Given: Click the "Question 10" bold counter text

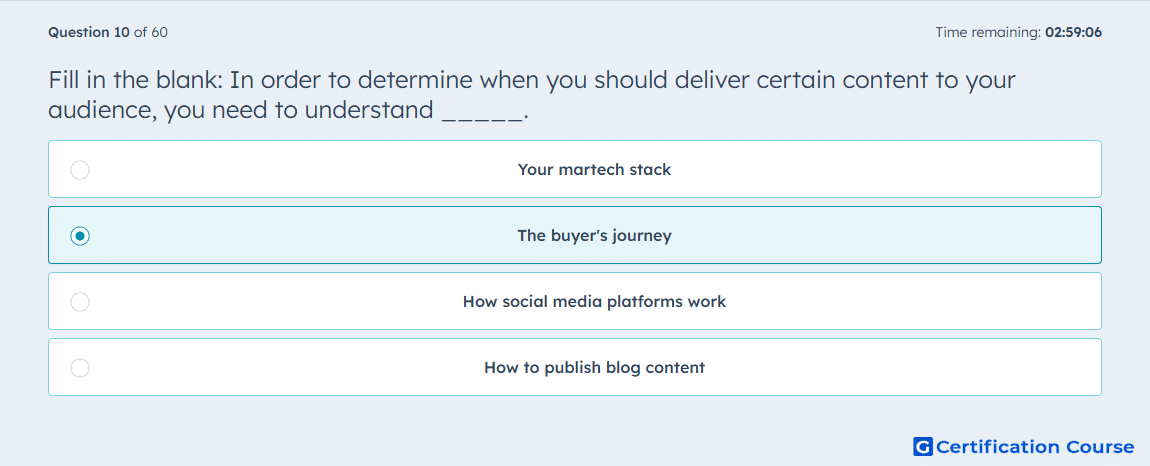Looking at the screenshot, I should point(89,32).
